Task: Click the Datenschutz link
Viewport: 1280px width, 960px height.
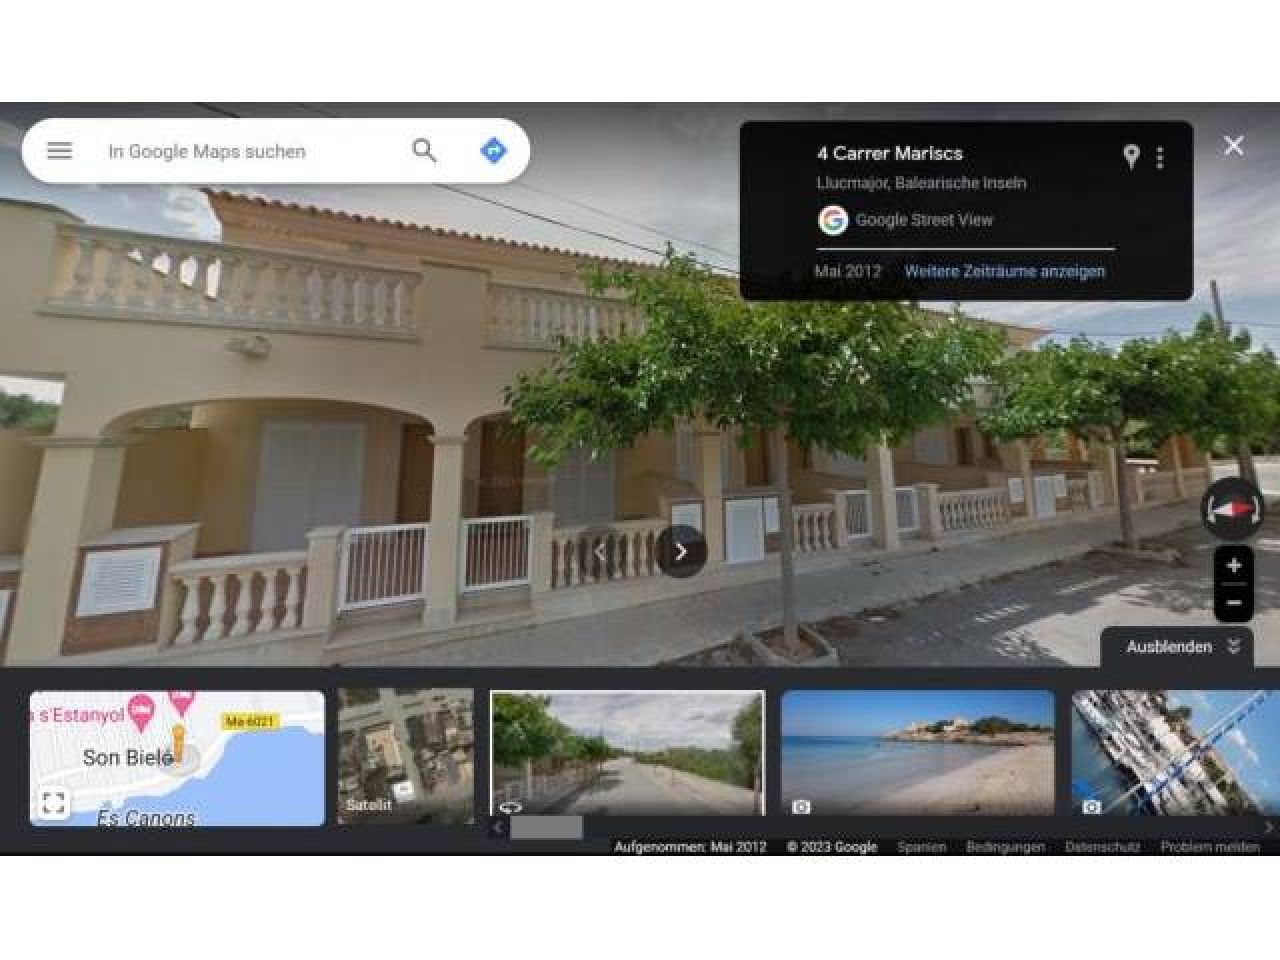Action: coord(1102,847)
